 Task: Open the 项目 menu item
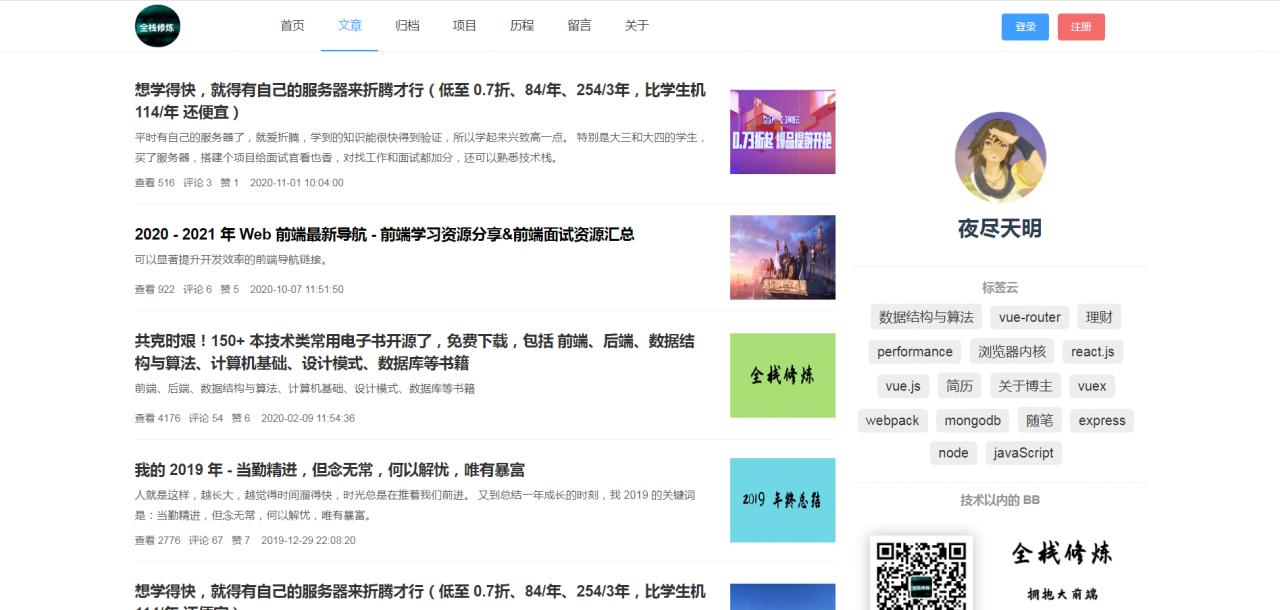coord(464,26)
